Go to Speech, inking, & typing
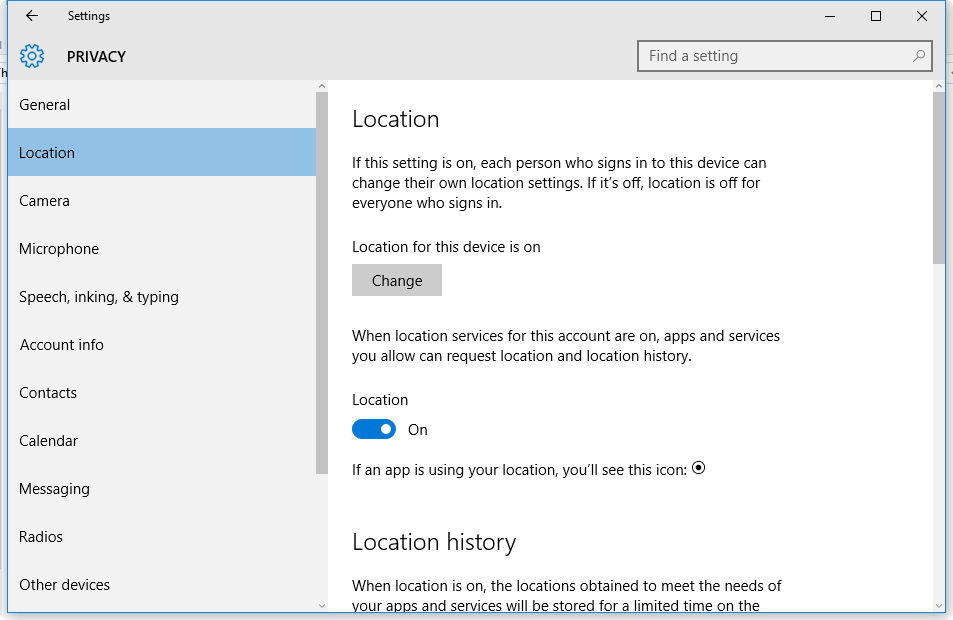 coord(99,297)
